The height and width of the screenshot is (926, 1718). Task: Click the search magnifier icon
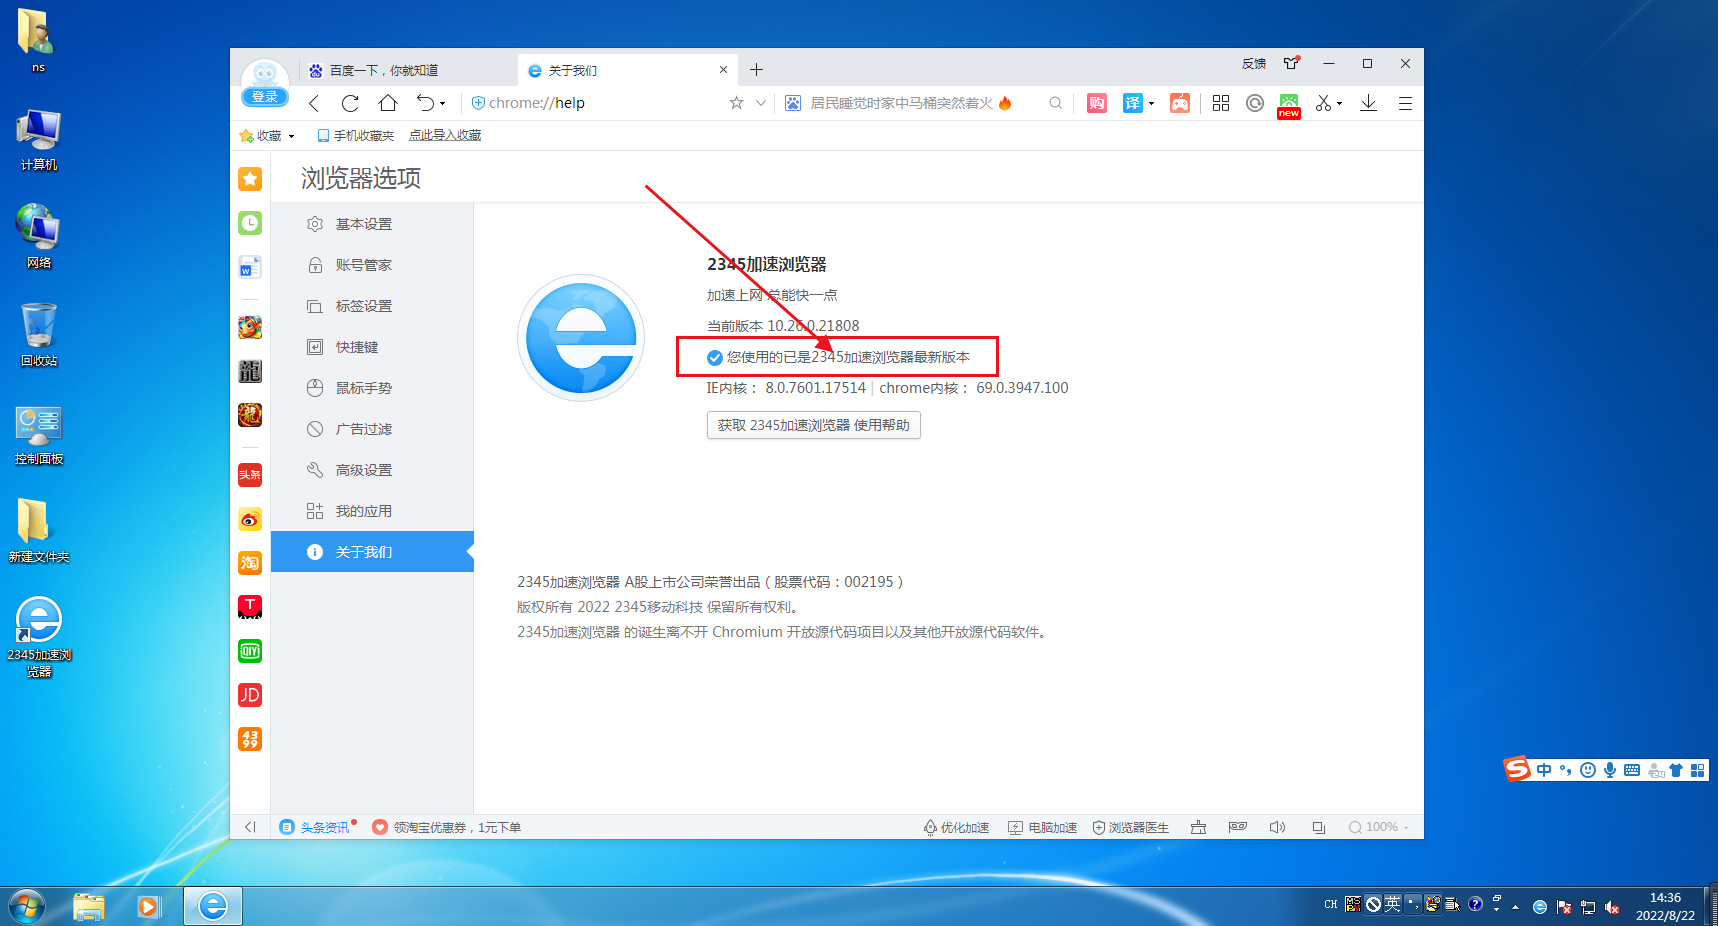pos(1056,103)
